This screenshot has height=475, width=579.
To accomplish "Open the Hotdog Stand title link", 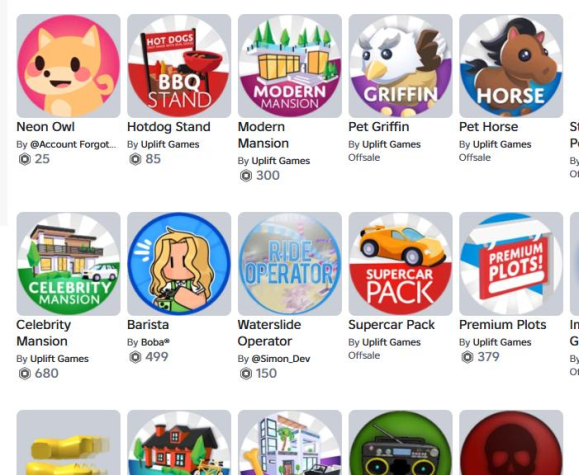I will (x=169, y=127).
